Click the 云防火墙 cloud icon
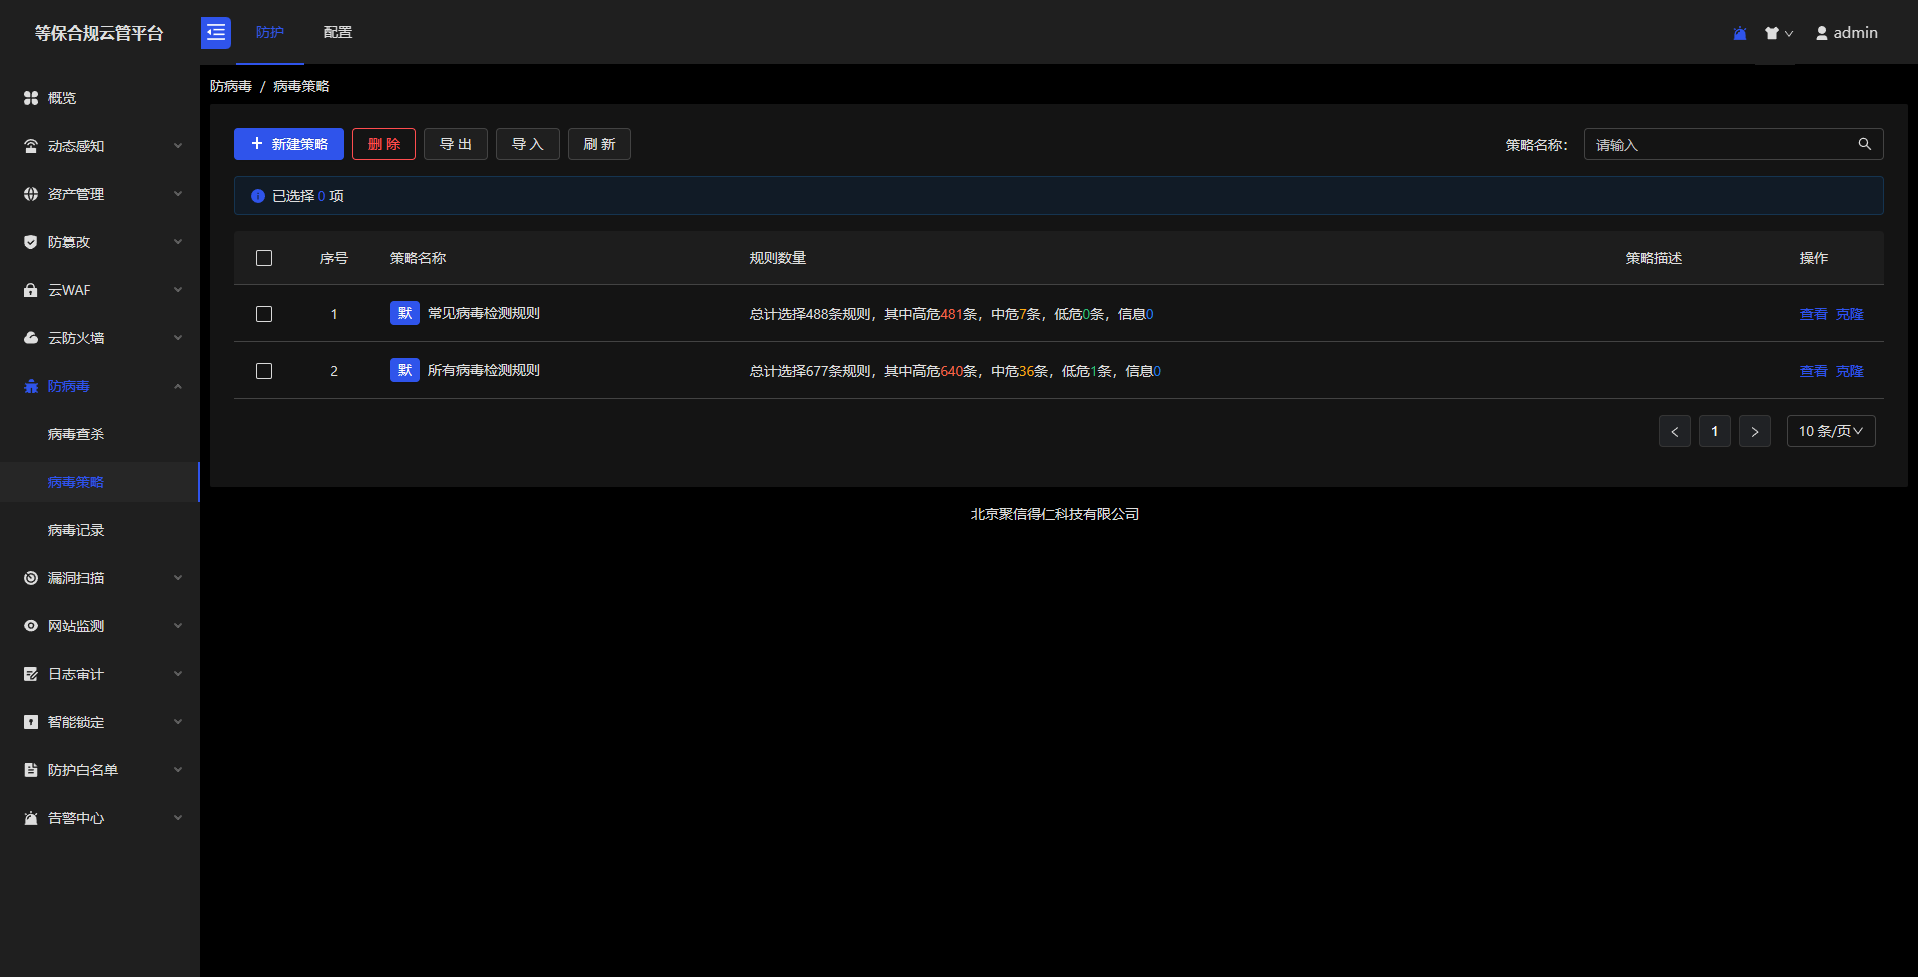The image size is (1918, 977). (31, 338)
